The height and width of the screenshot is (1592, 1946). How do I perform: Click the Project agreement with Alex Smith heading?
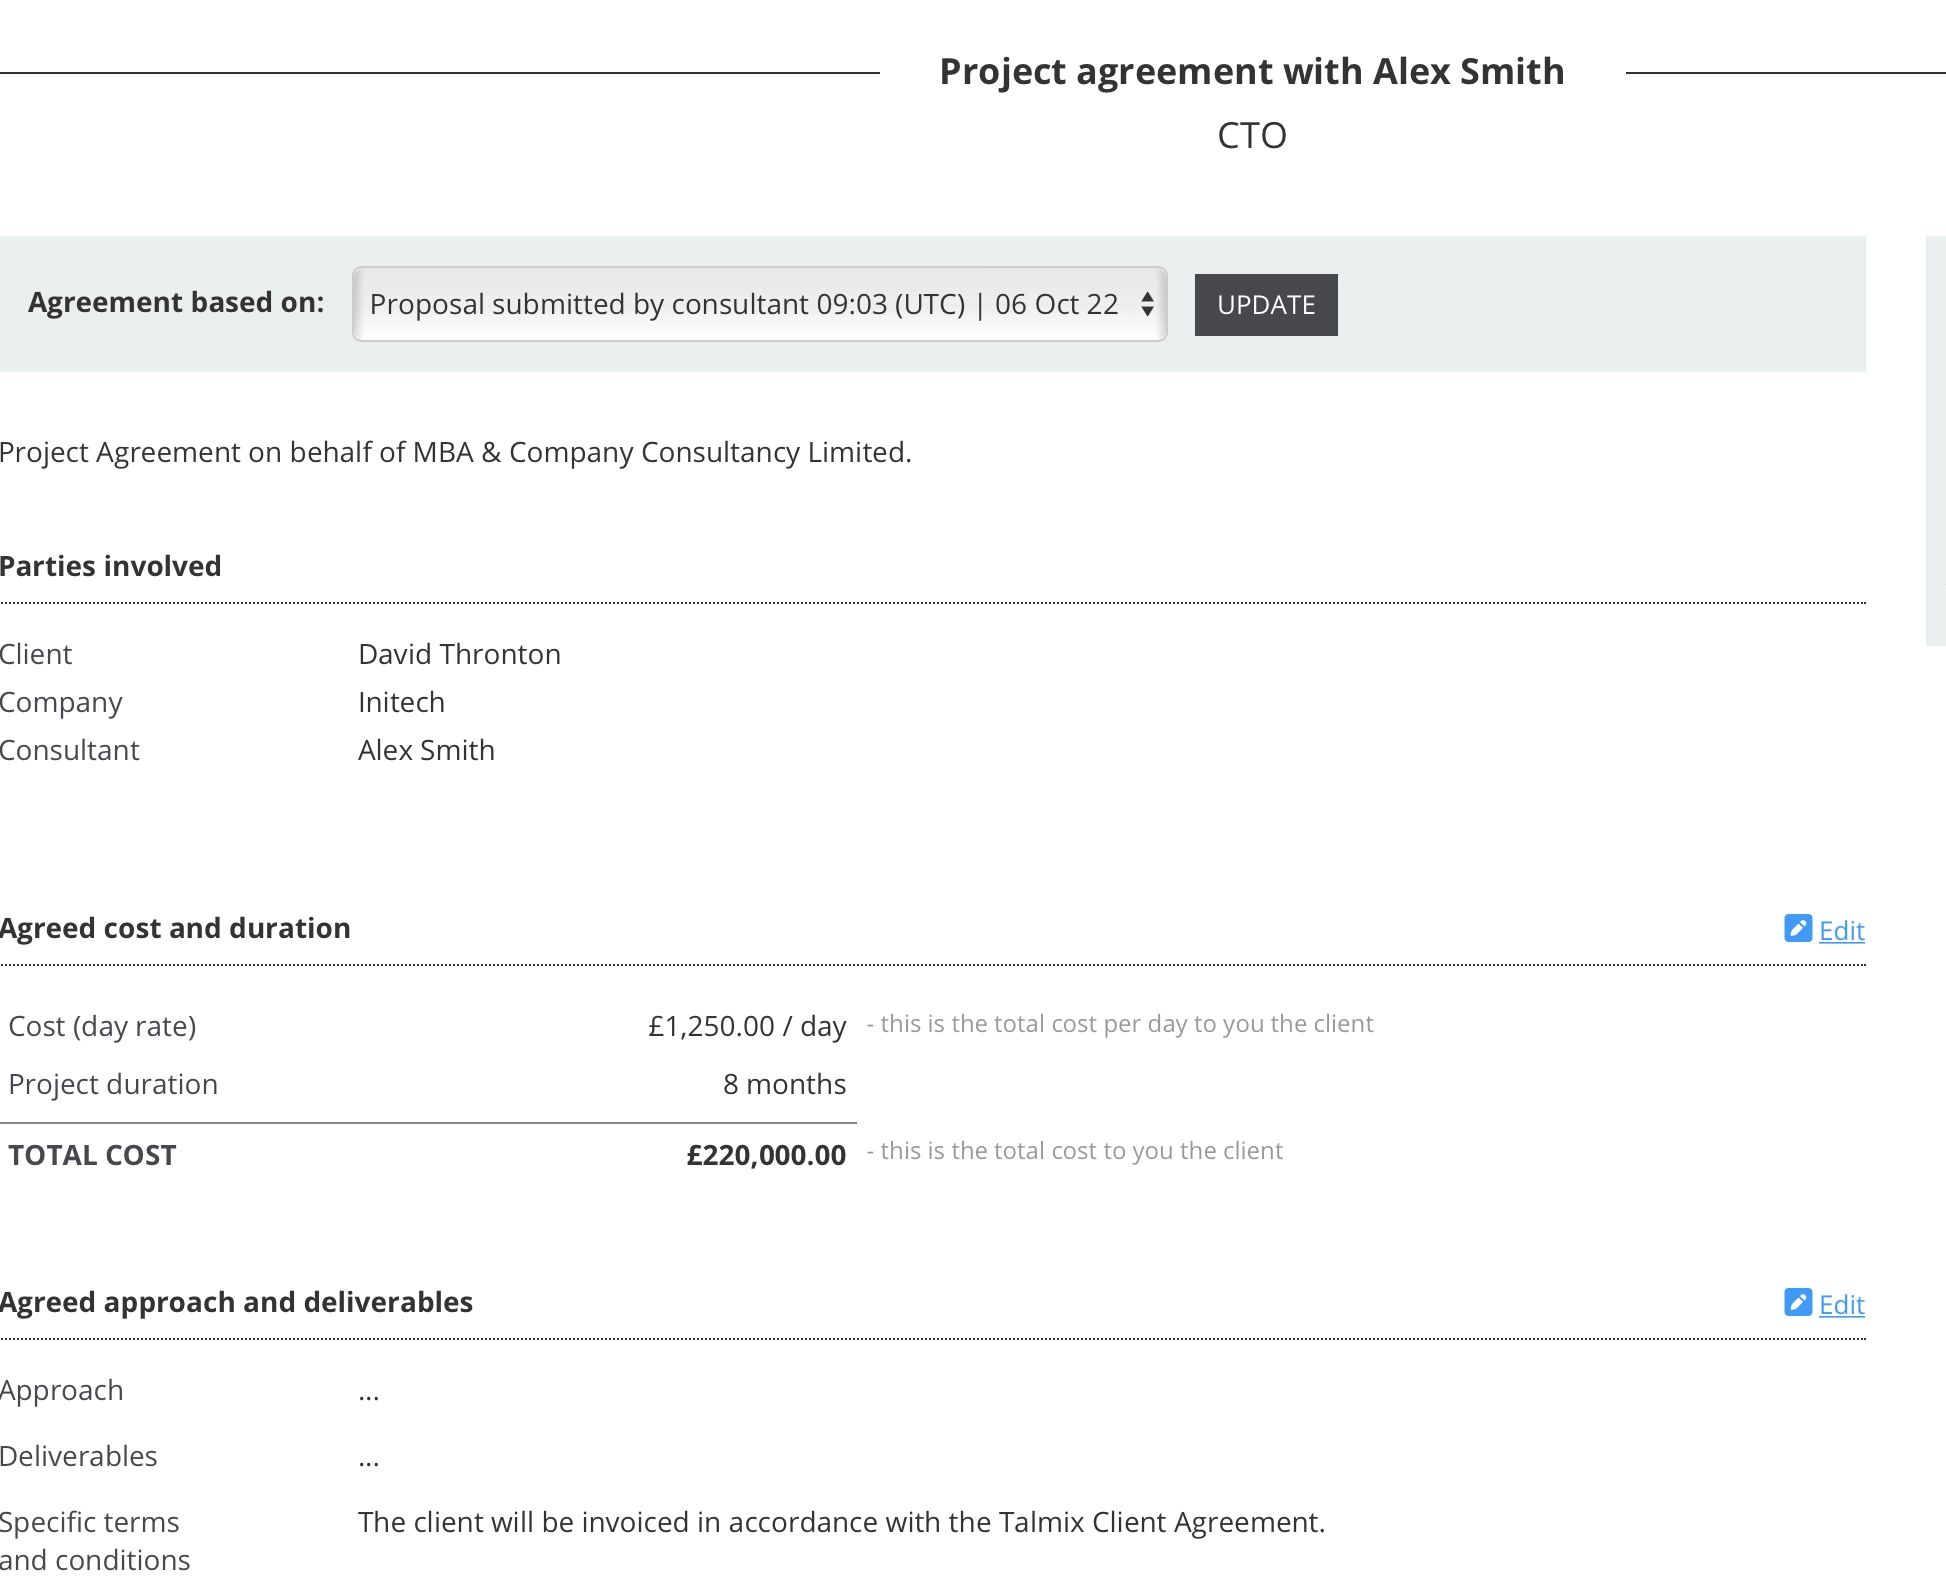(1251, 72)
